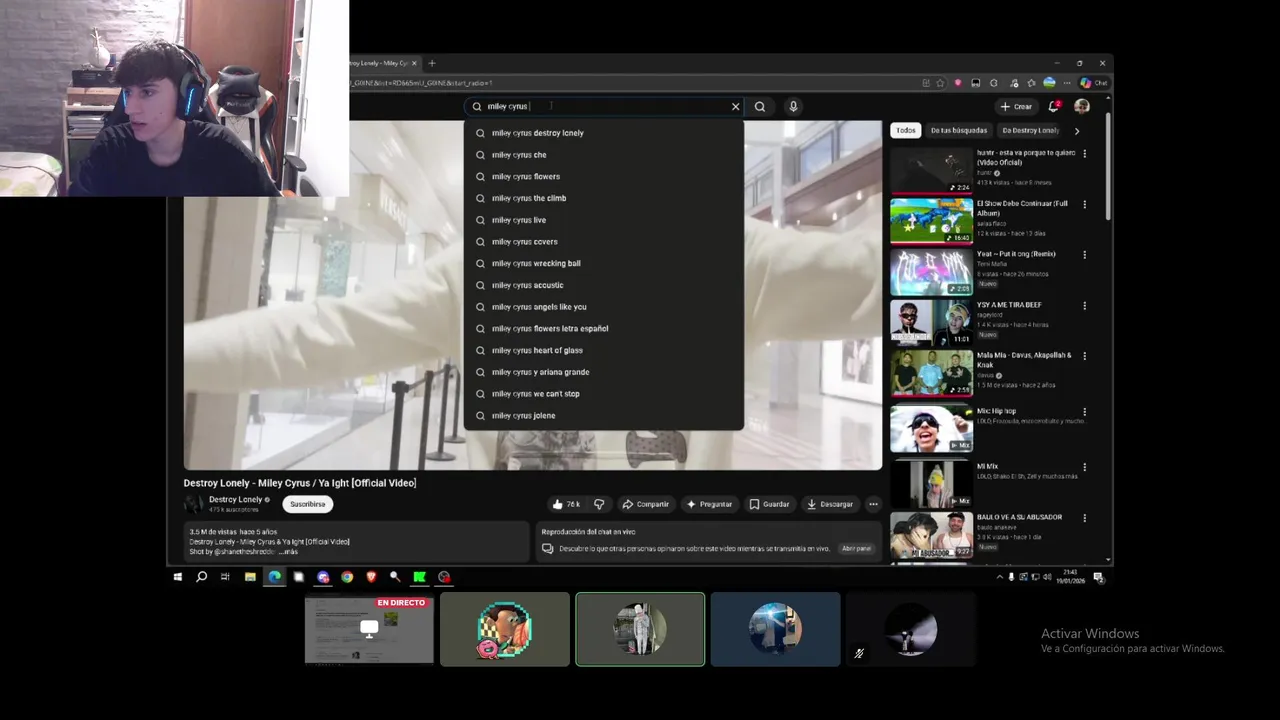
Task: Activate voice search microphone
Action: point(793,106)
